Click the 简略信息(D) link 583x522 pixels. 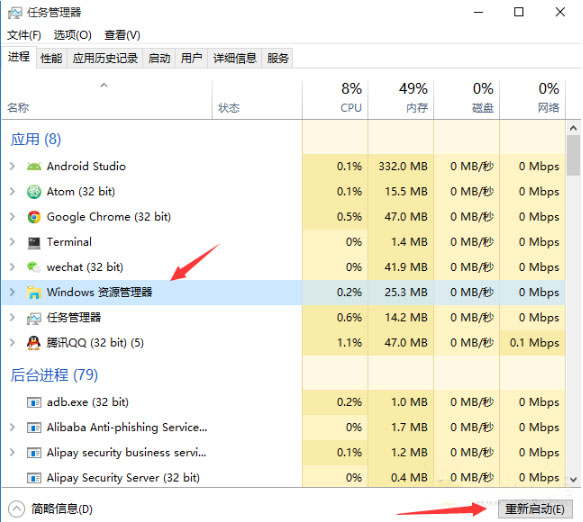click(x=62, y=509)
